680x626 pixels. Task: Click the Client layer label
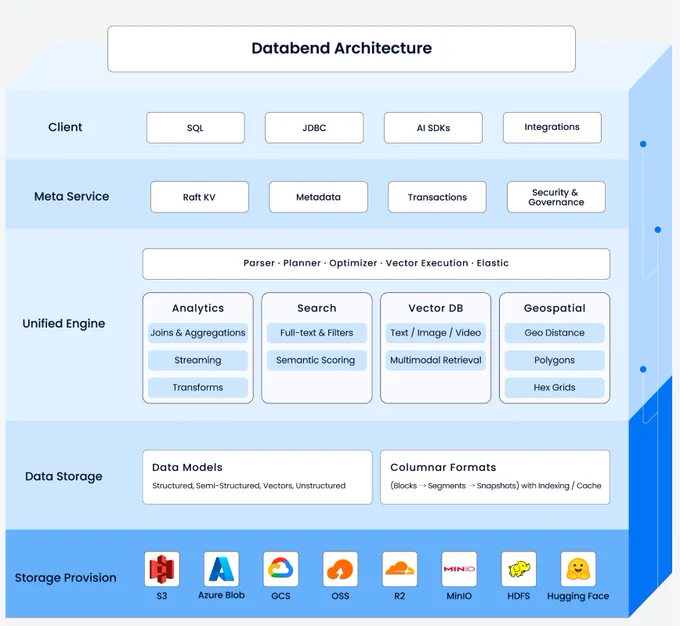click(x=65, y=127)
